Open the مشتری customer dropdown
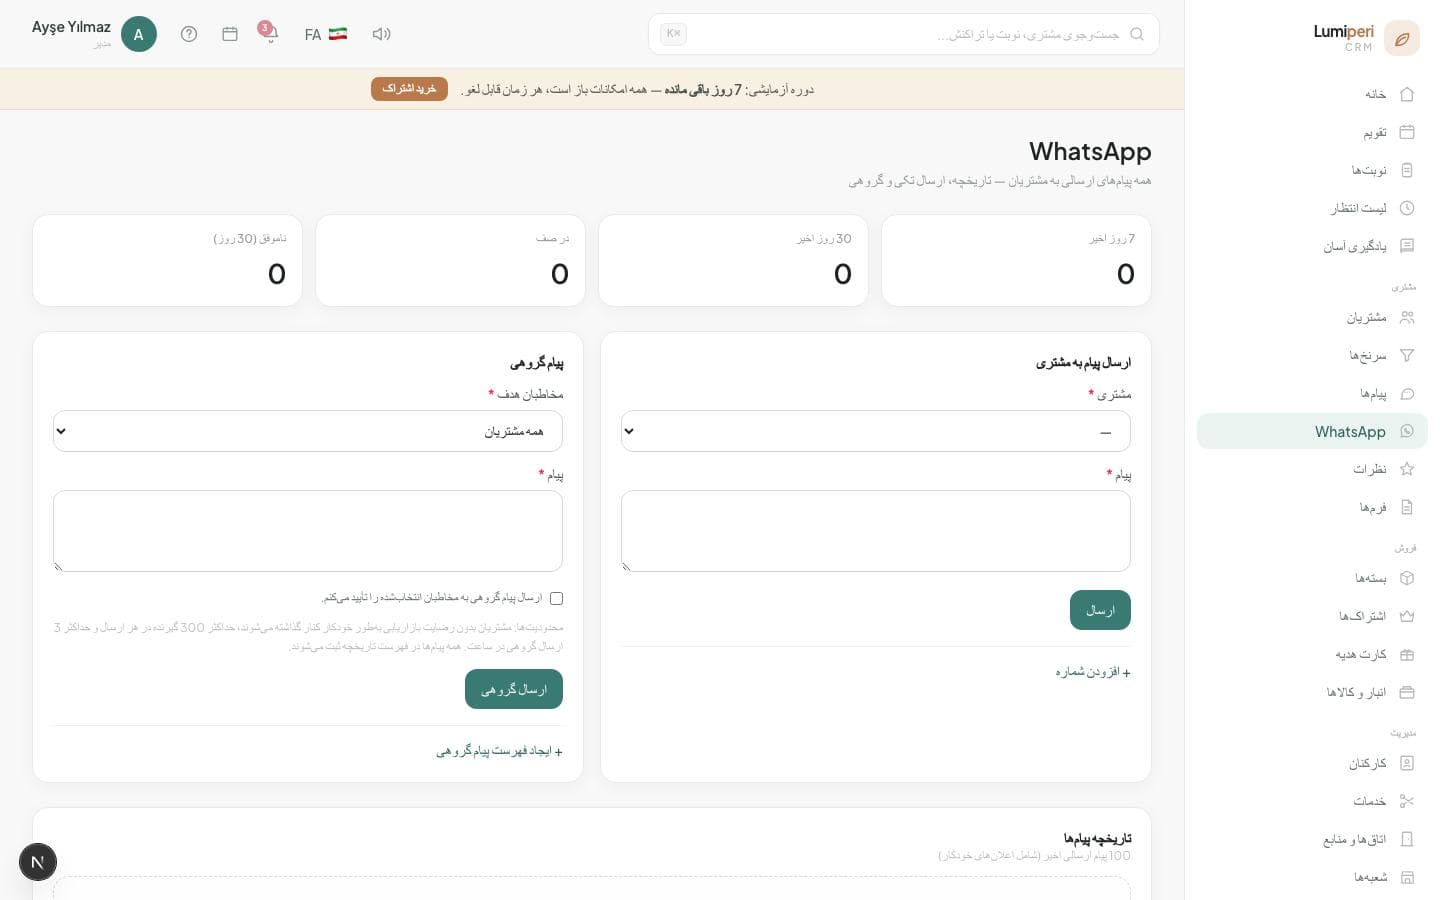 (x=876, y=431)
